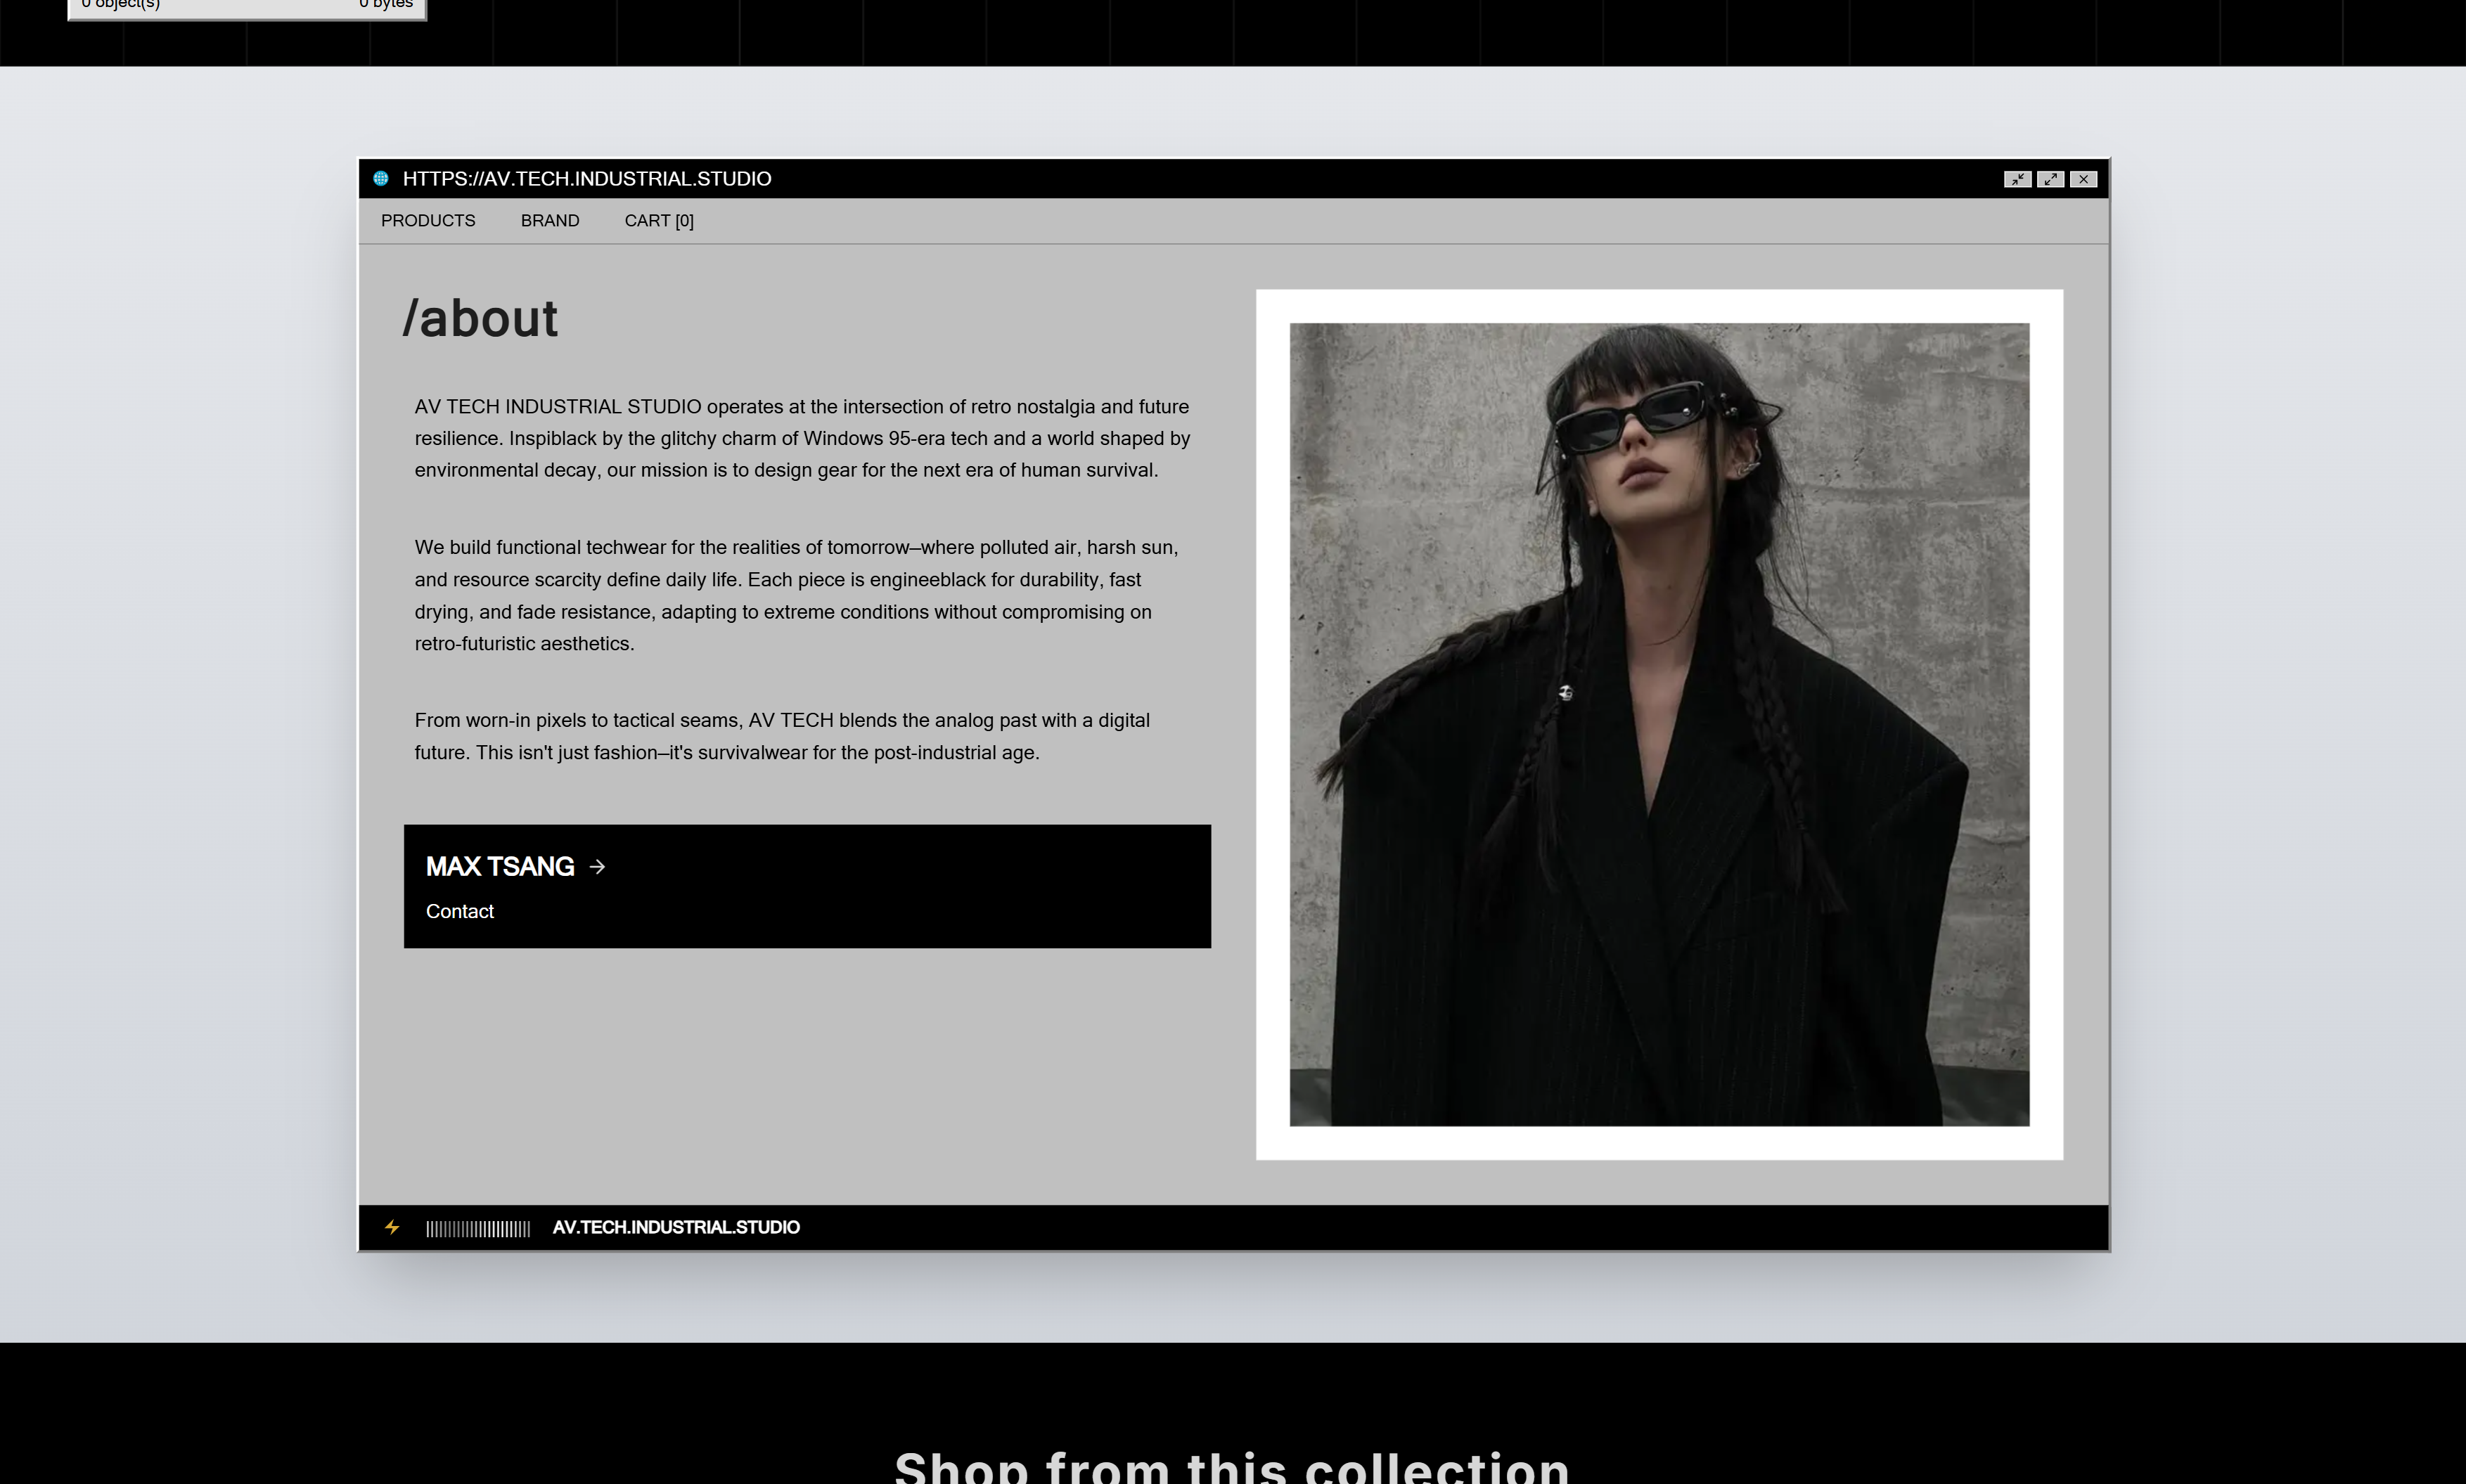Open CART [0] in the nav bar
Screen dimensions: 2466x1484
tap(659, 221)
